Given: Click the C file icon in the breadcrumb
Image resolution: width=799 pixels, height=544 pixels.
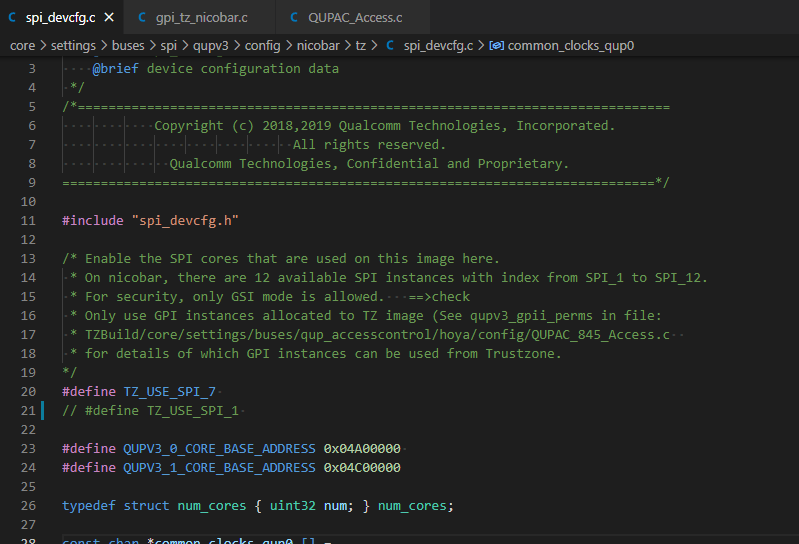Looking at the screenshot, I should (390, 46).
